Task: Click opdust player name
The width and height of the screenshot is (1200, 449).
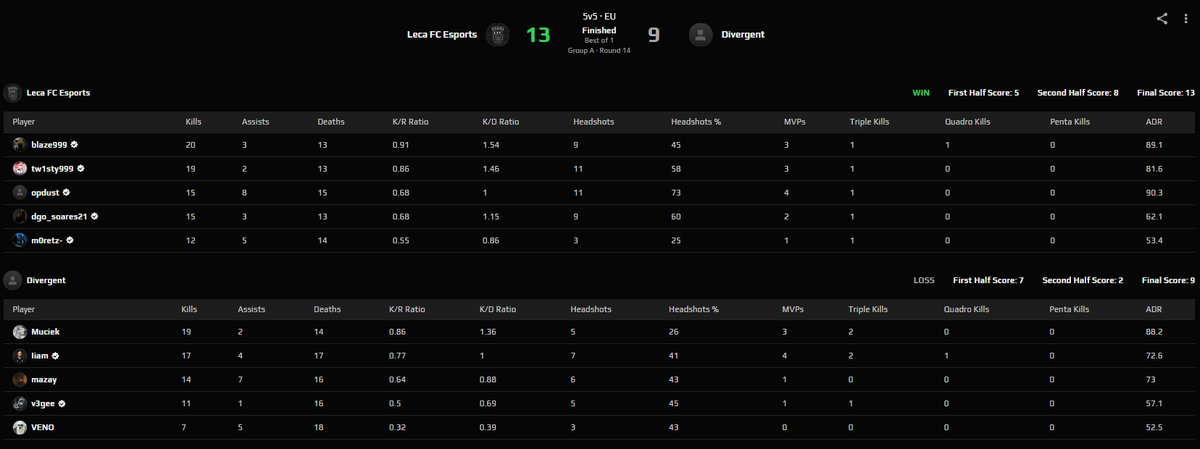Action: [44, 192]
